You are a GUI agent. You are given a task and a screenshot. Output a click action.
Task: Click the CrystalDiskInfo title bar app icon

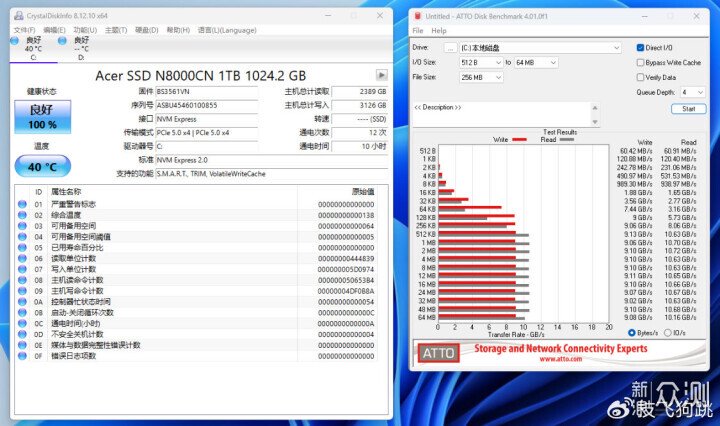coord(18,16)
